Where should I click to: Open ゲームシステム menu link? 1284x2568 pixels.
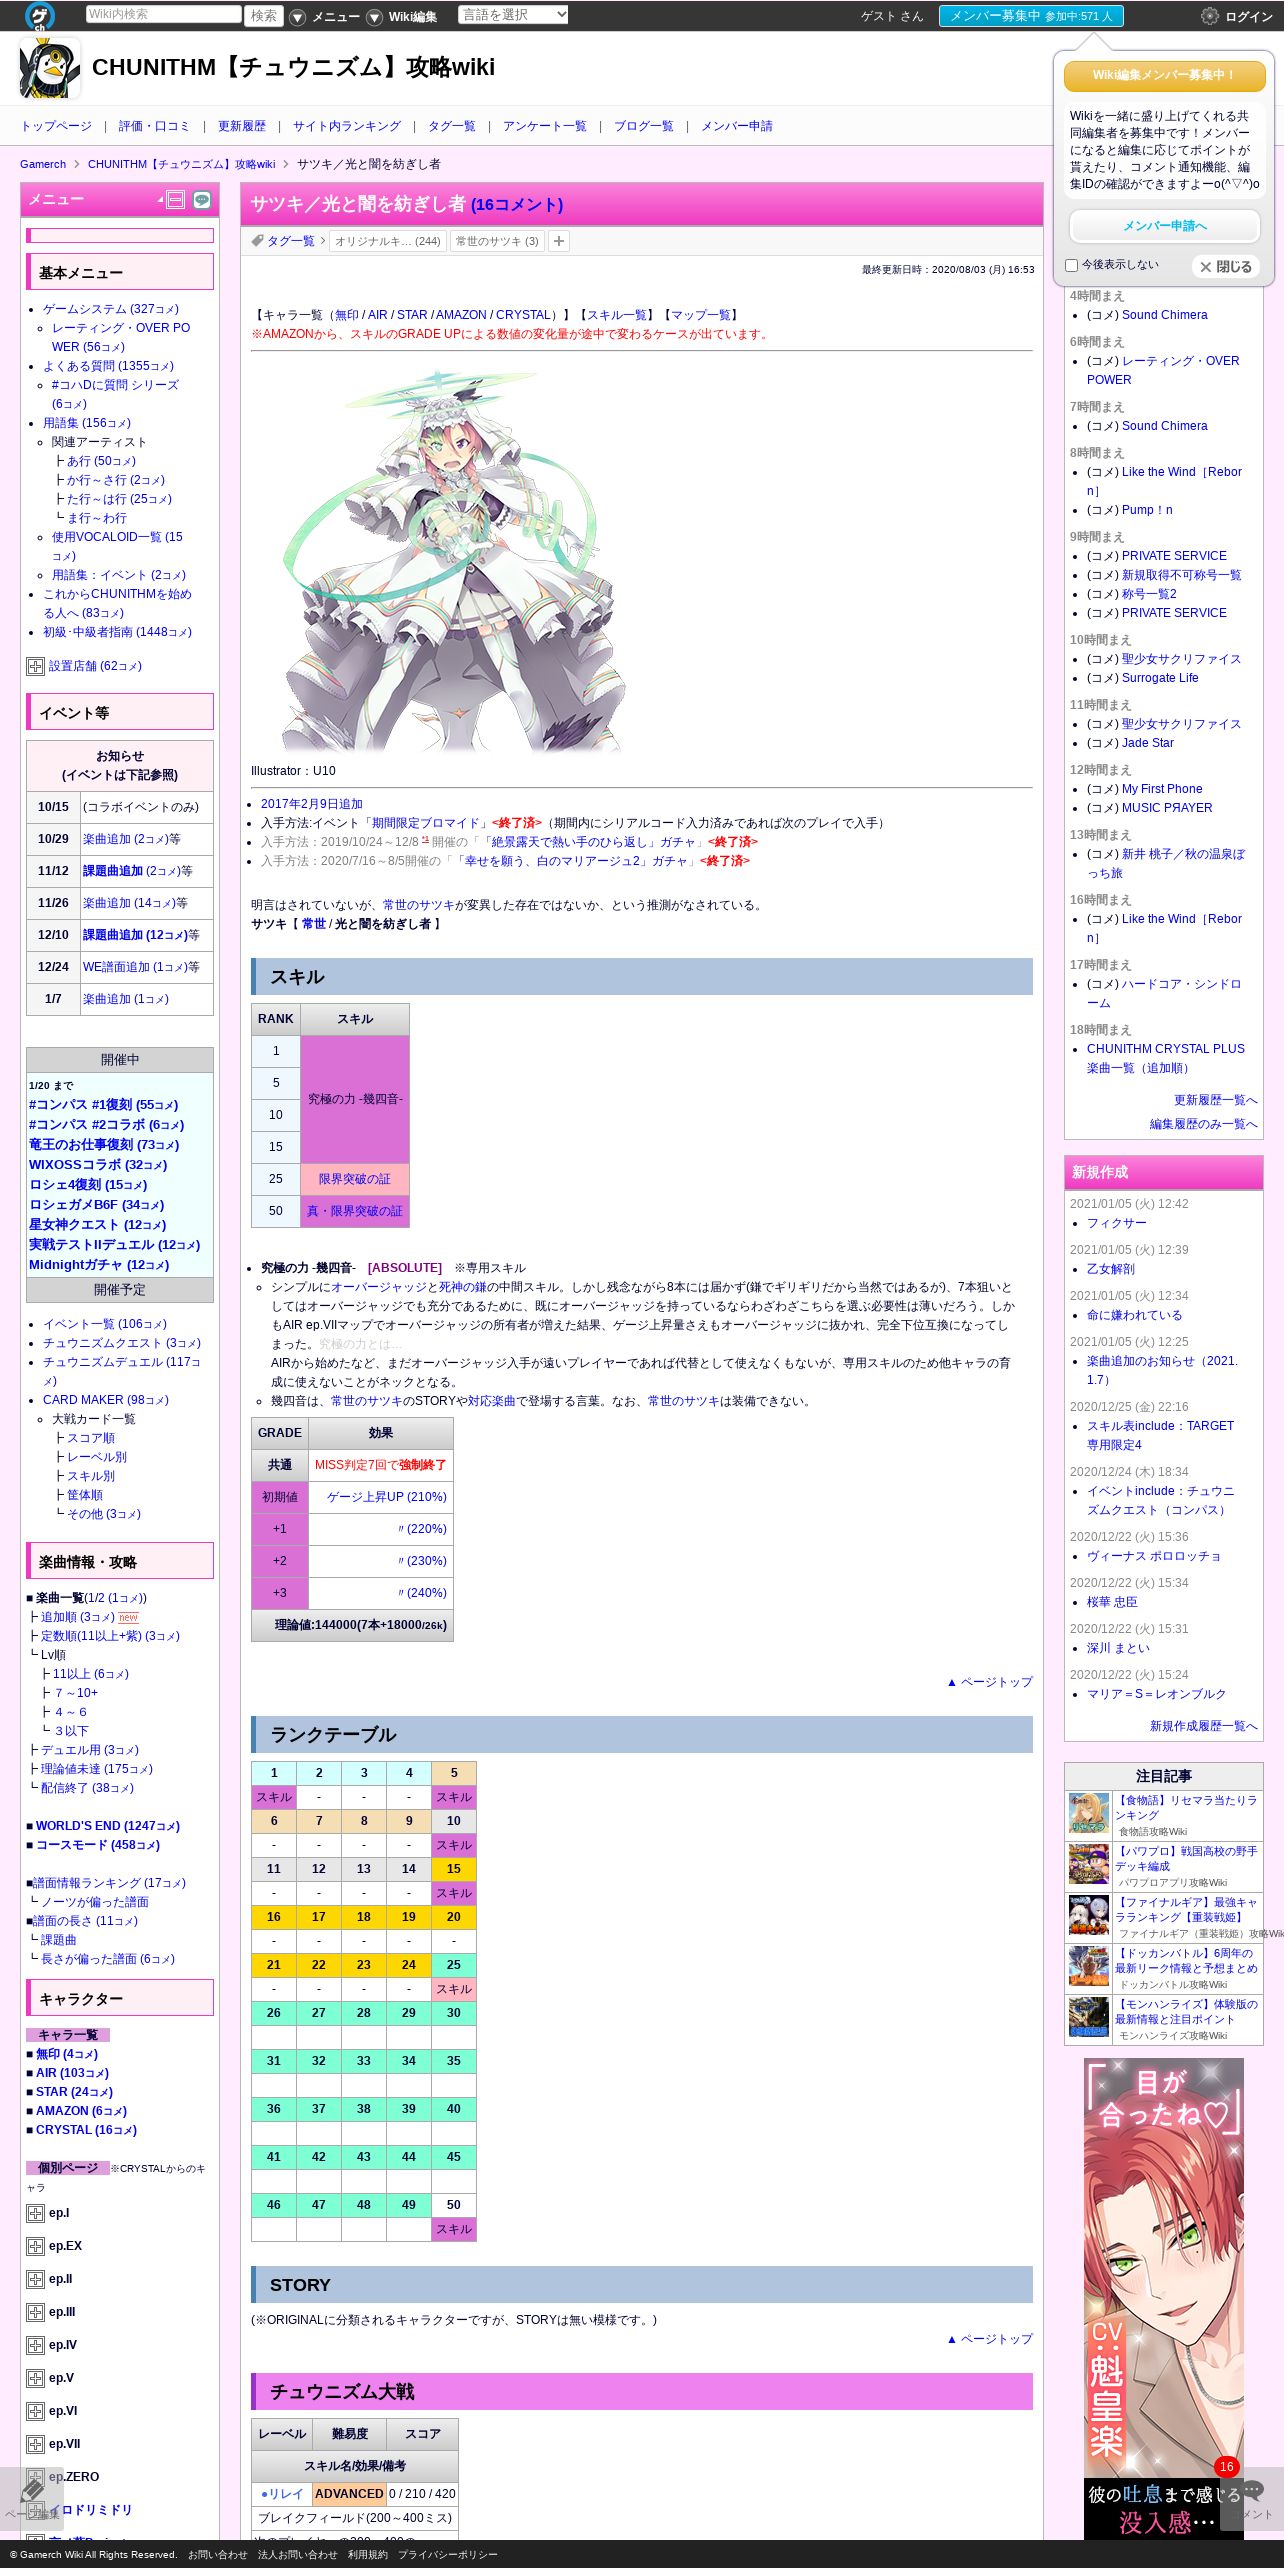(111, 309)
